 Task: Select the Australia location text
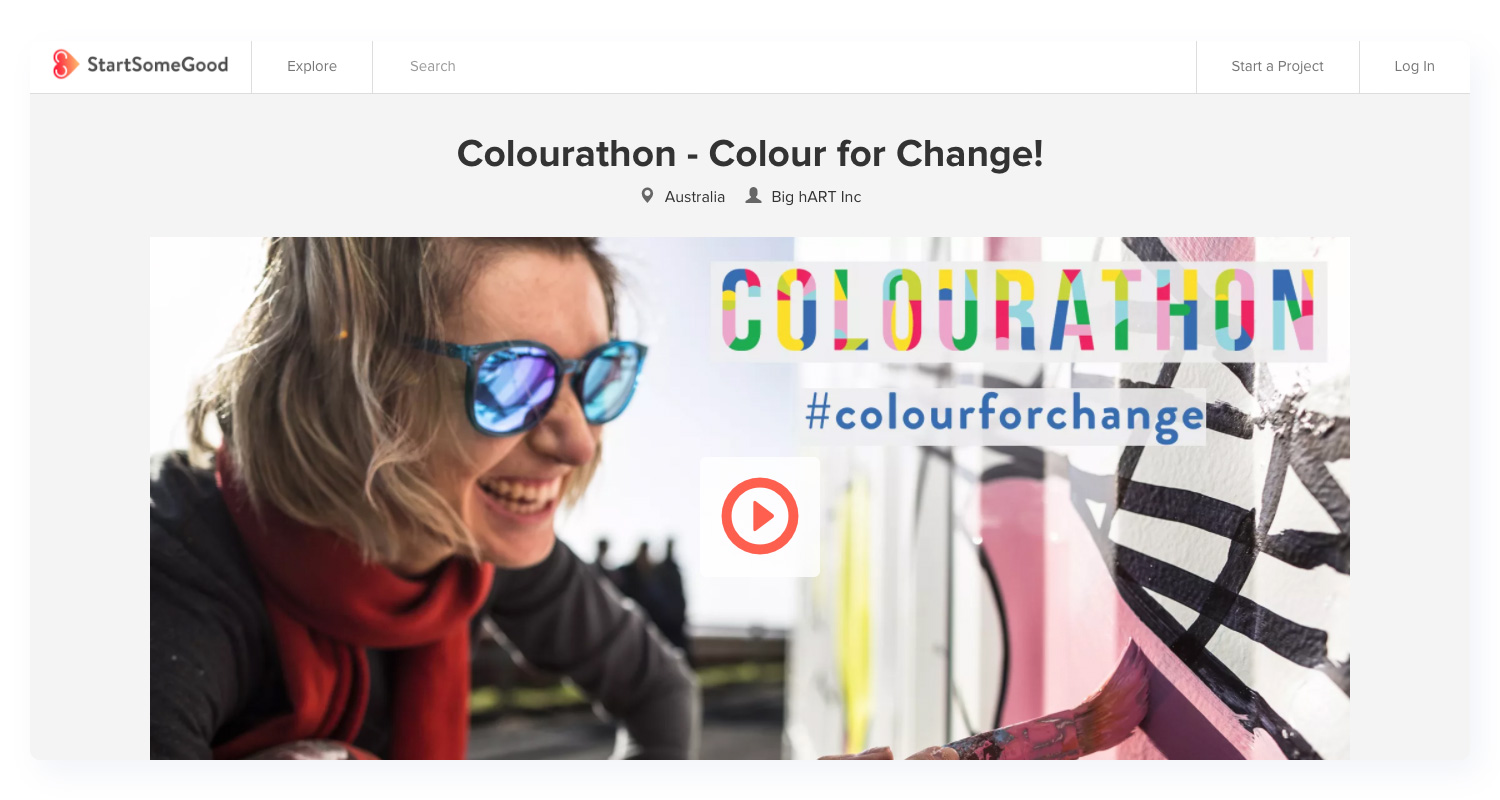(x=695, y=197)
